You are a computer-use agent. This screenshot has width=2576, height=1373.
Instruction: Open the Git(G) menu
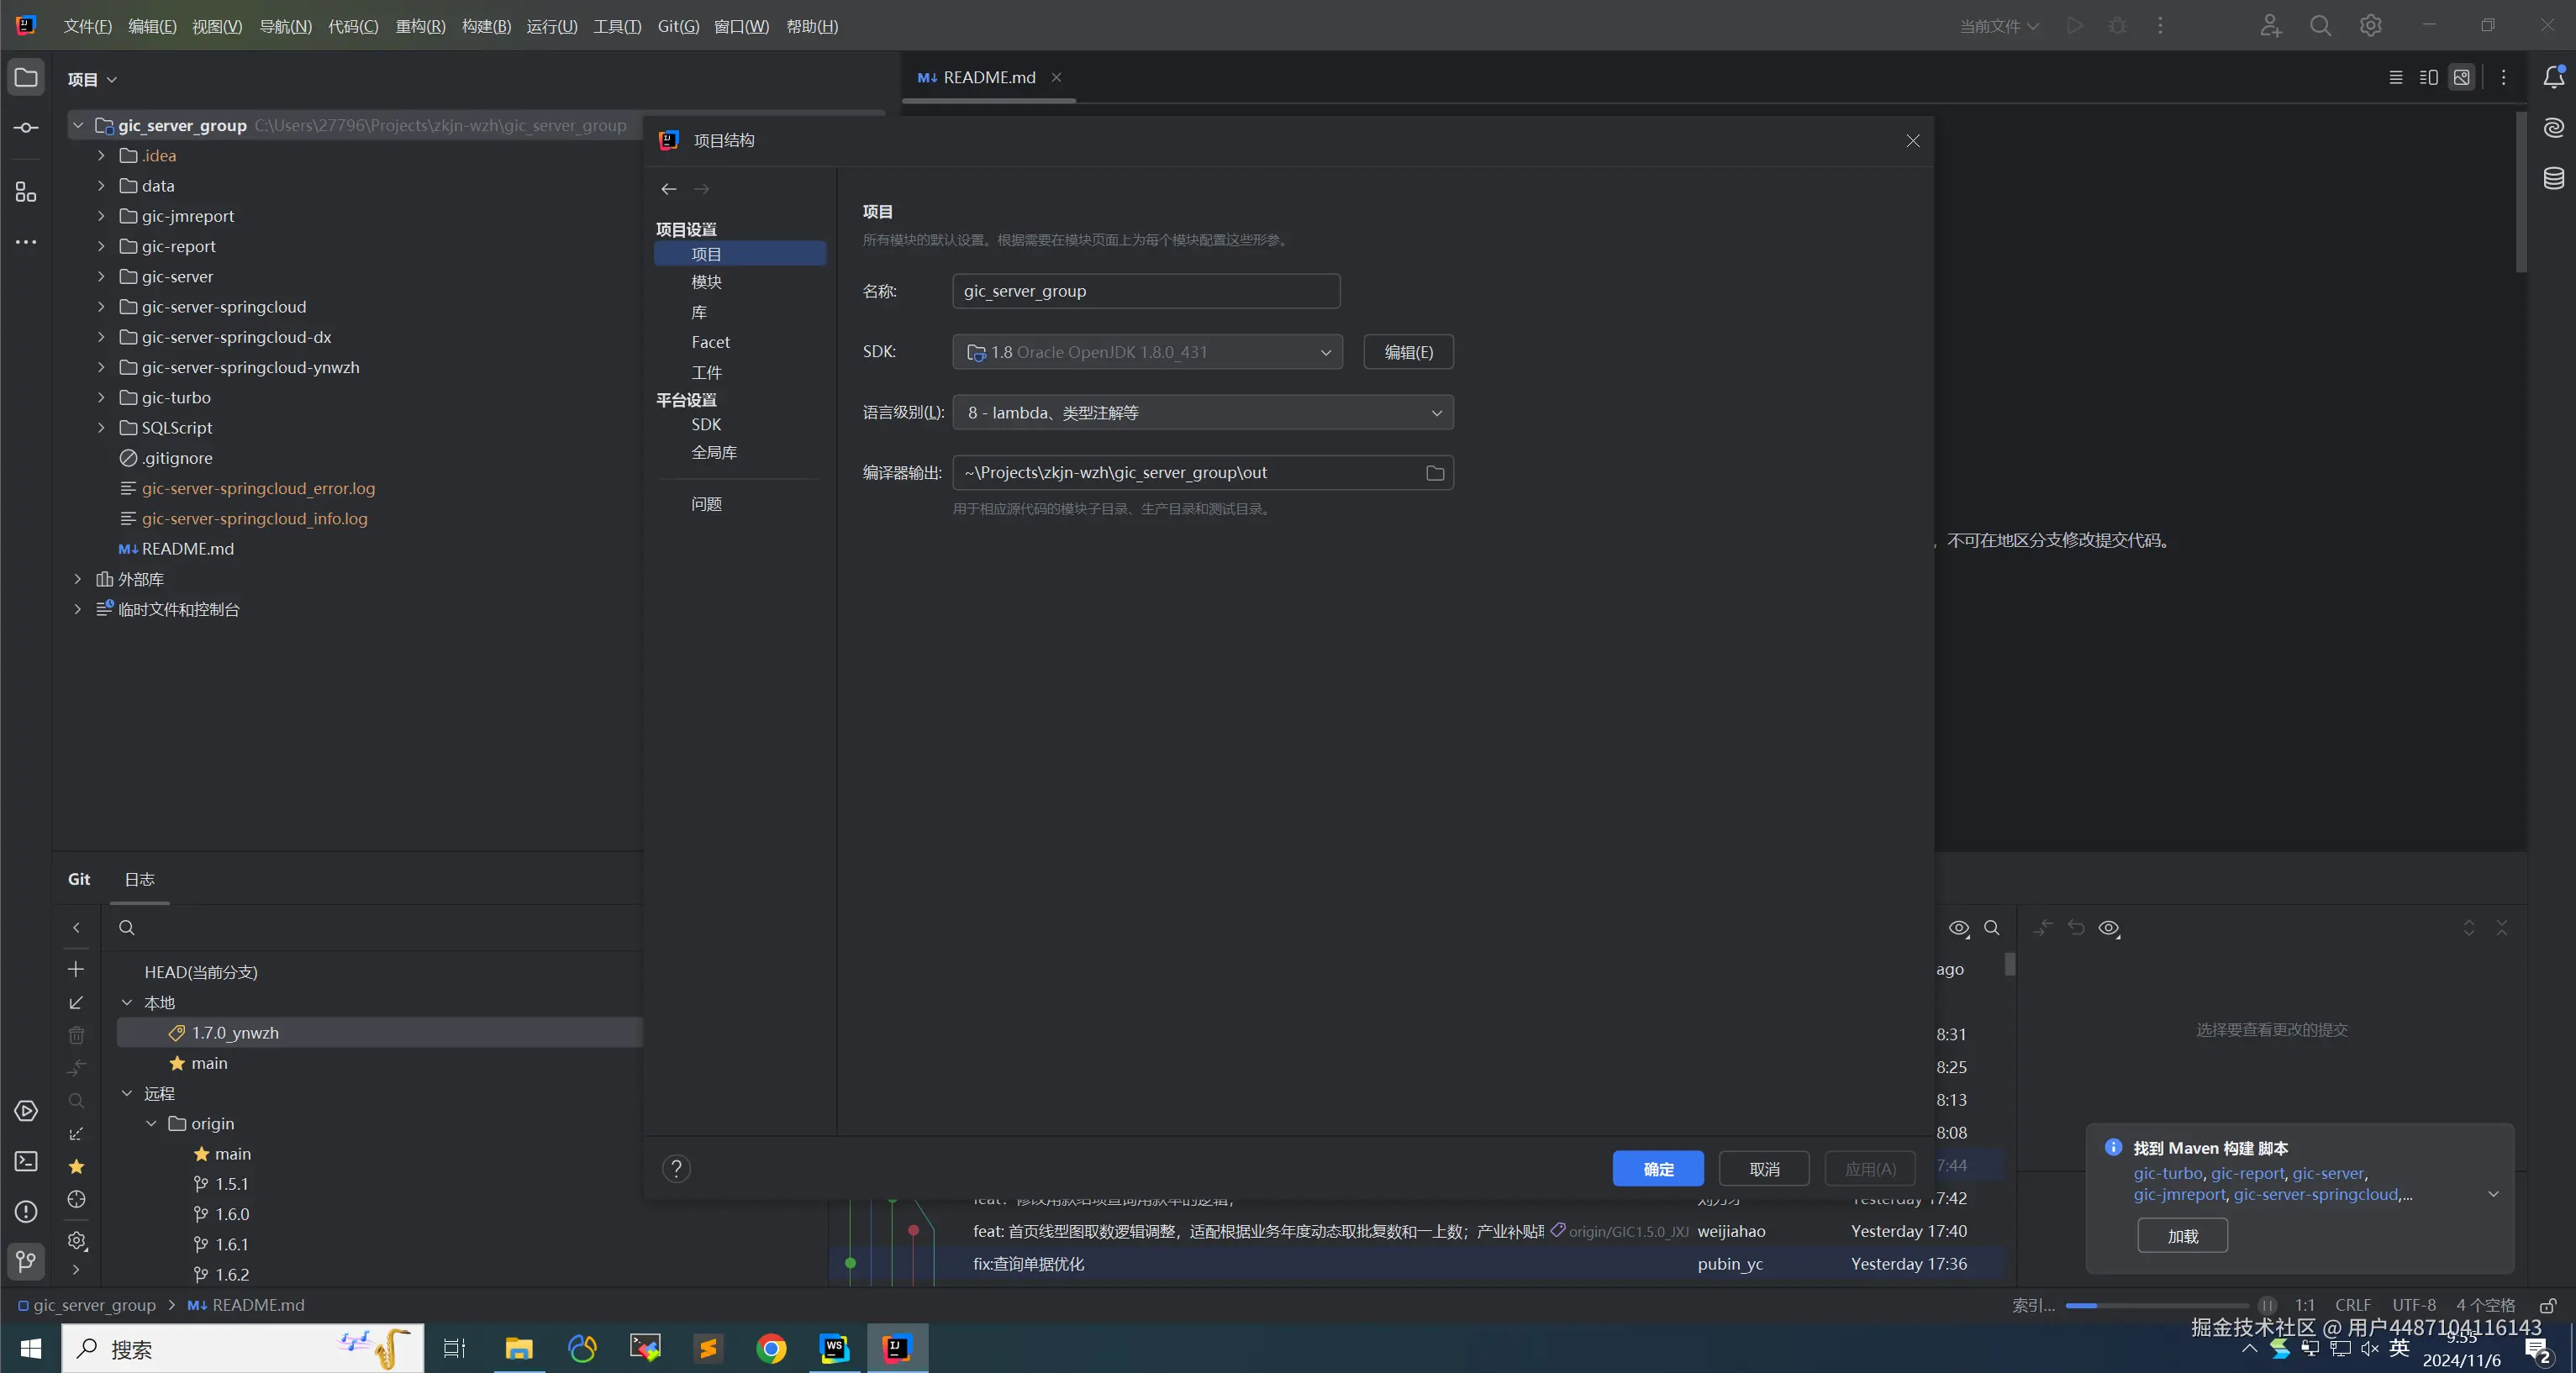[x=678, y=26]
